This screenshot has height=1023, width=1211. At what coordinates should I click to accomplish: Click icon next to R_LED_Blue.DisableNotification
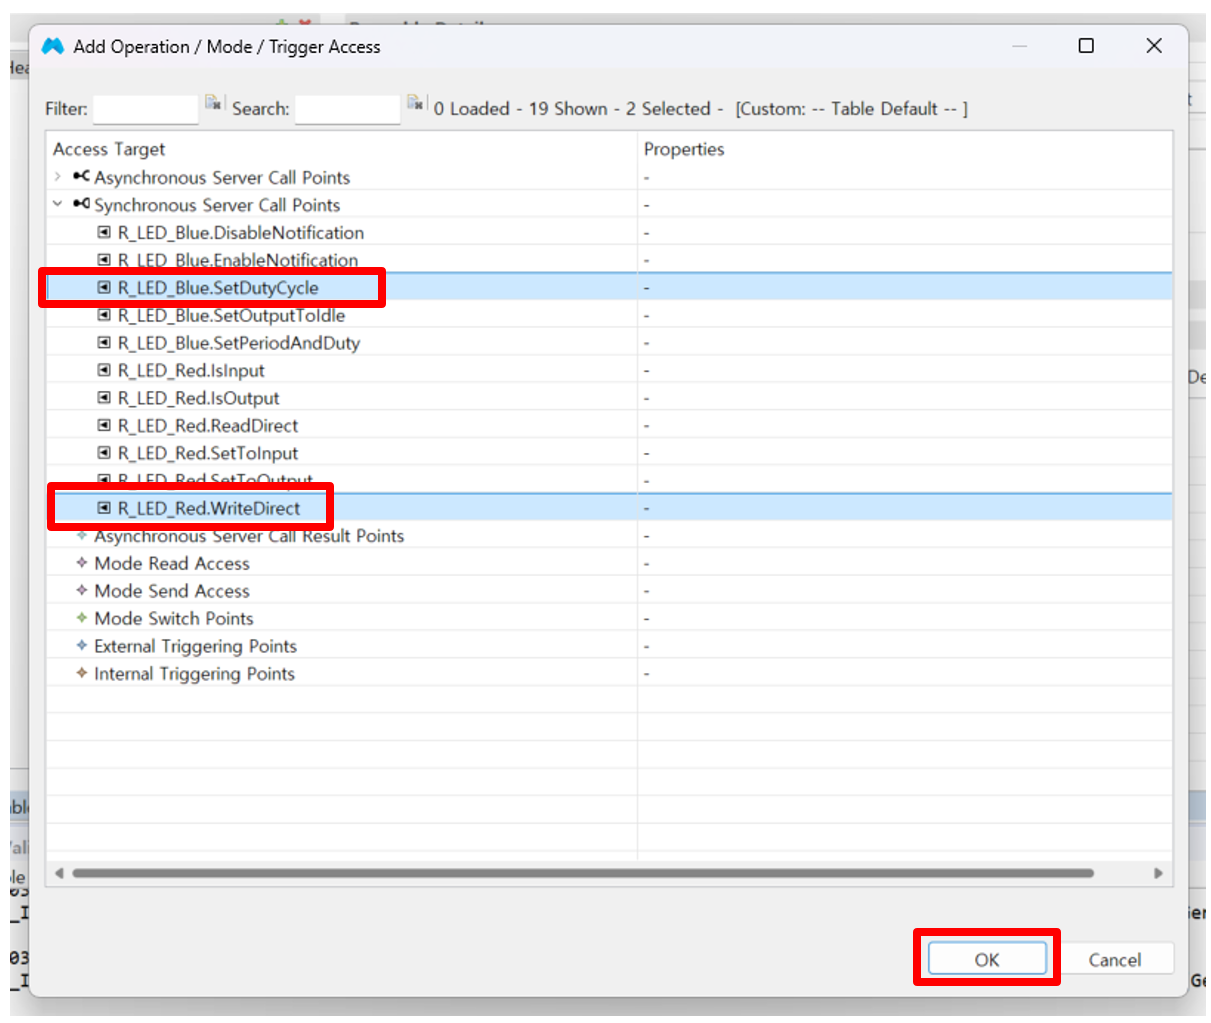(104, 233)
